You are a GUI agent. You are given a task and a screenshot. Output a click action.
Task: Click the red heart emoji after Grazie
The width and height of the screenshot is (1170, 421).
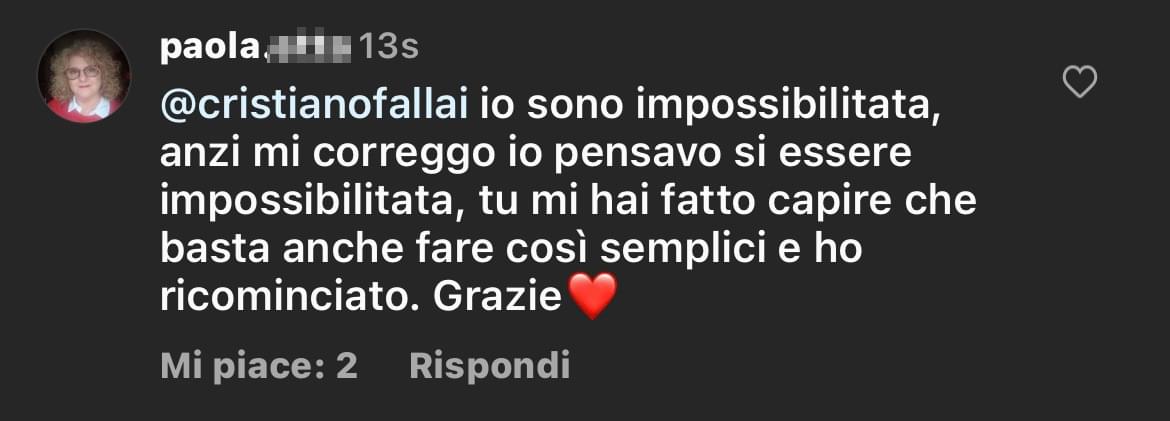(x=592, y=296)
